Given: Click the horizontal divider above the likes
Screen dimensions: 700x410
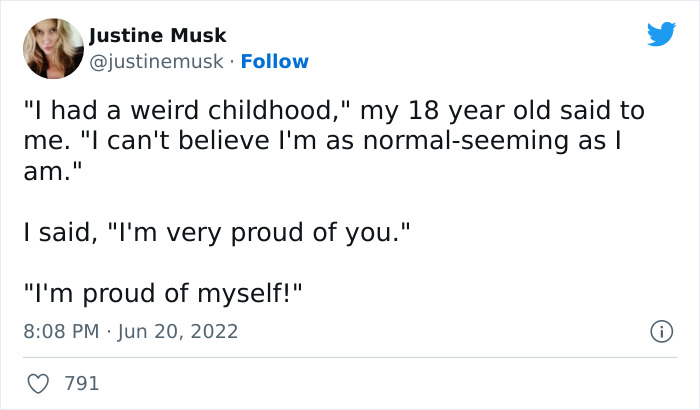Looking at the screenshot, I should (350, 357).
